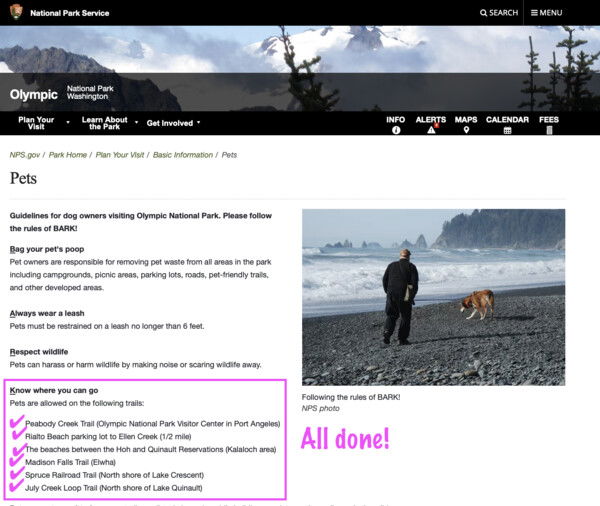Open Learn About the Park menu
600x506 pixels.
pos(104,123)
